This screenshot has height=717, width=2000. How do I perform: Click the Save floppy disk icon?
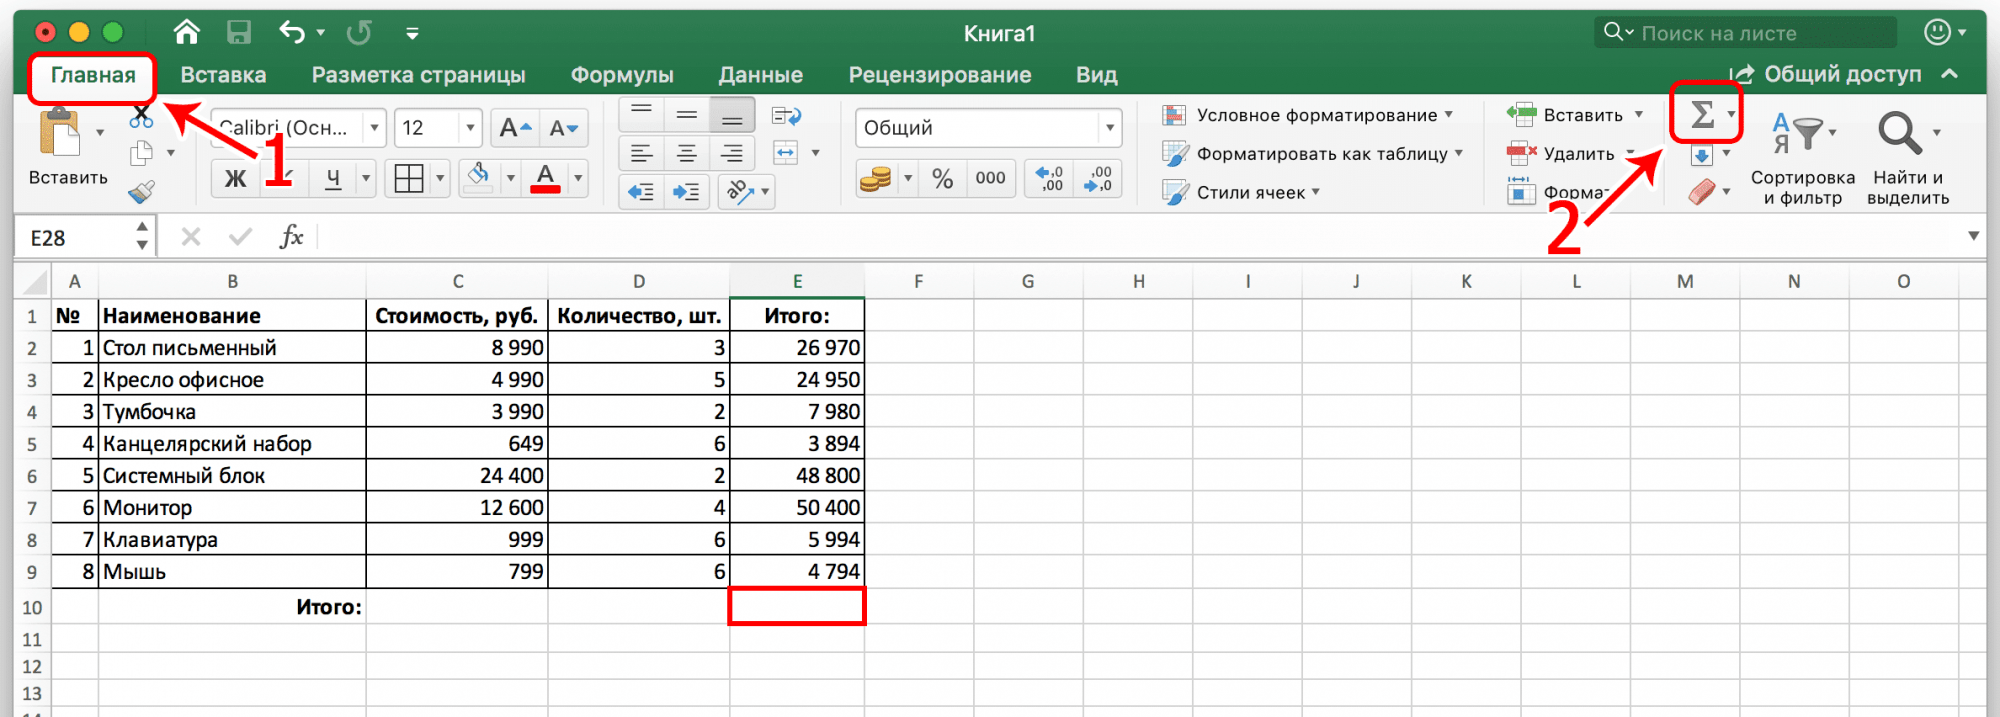[x=239, y=33]
